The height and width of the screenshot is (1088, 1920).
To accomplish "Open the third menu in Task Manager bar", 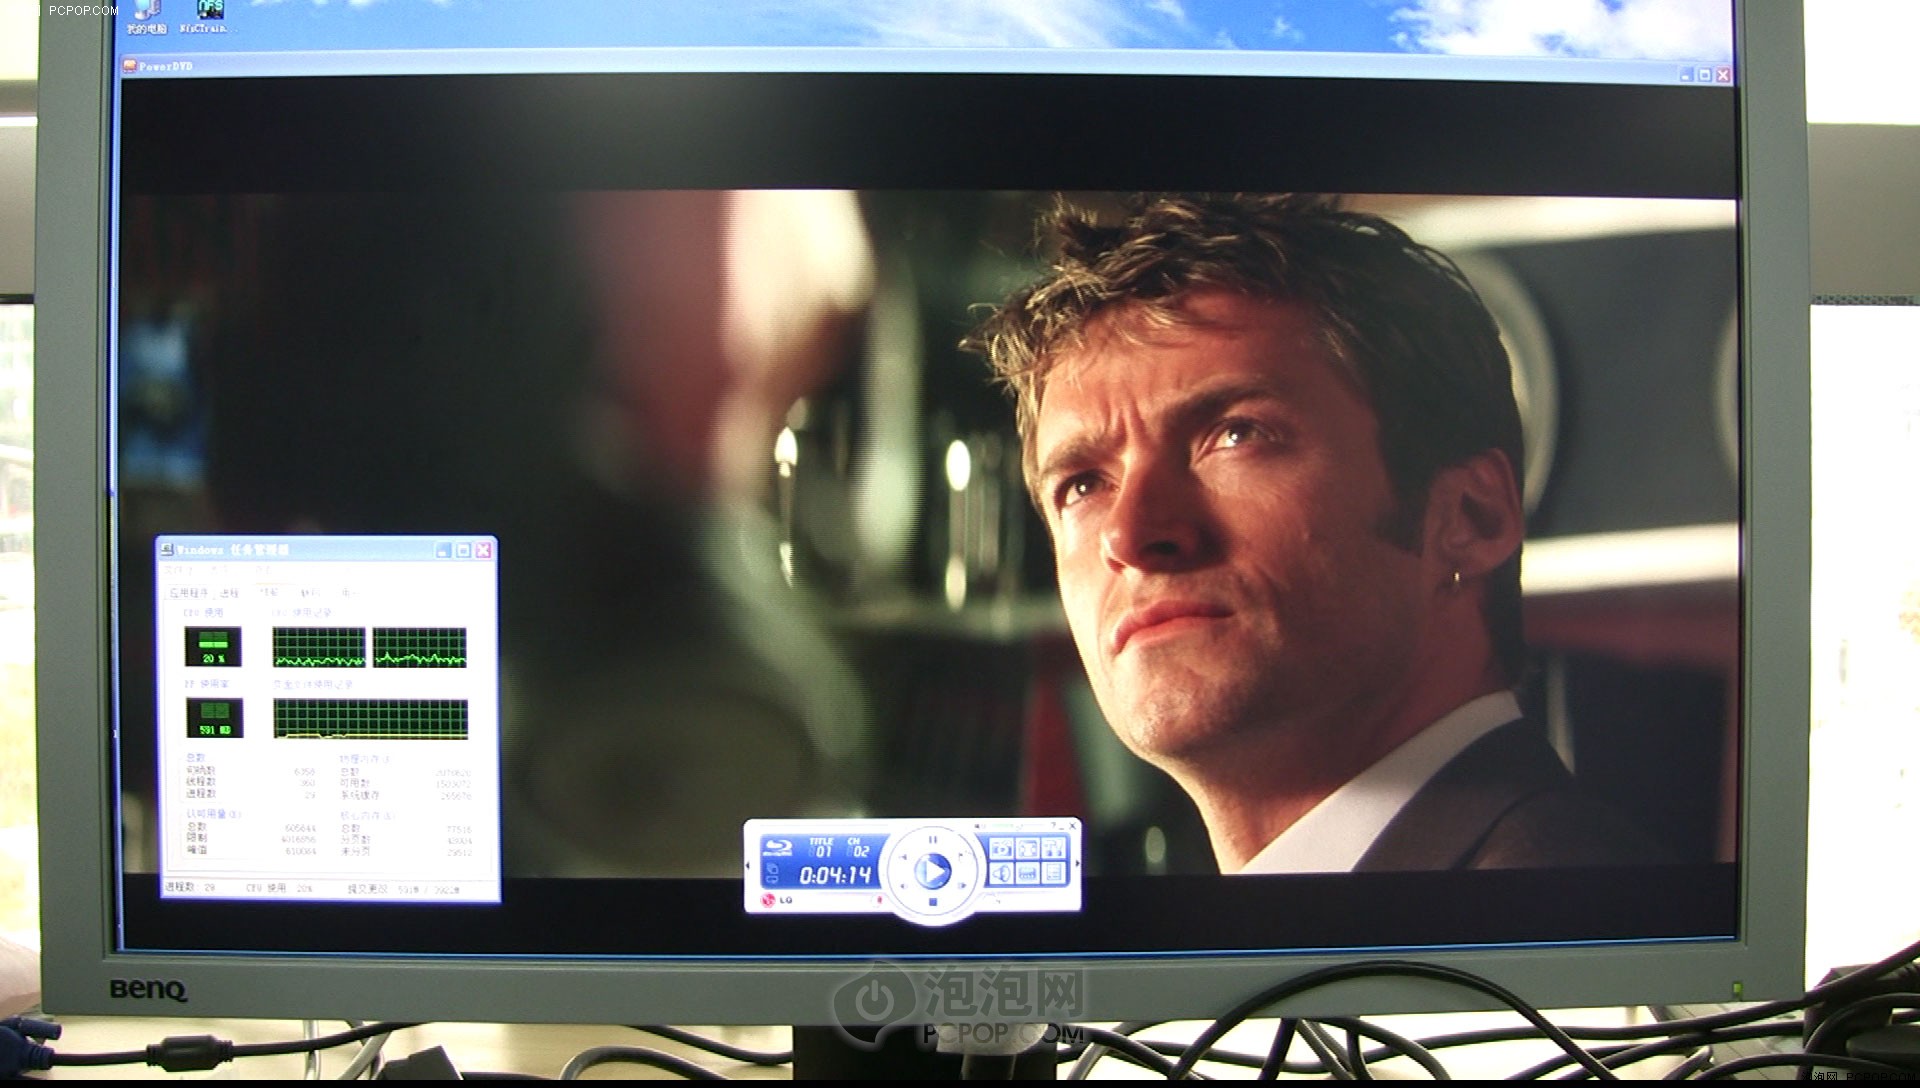I will click(x=264, y=570).
